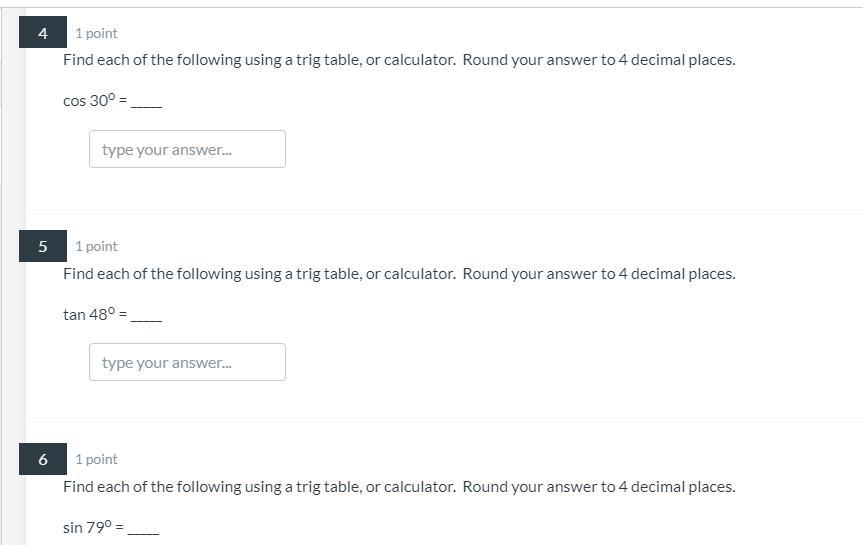Click the blank line after sin 79° =
The height and width of the screenshot is (545, 863).
tap(144, 530)
